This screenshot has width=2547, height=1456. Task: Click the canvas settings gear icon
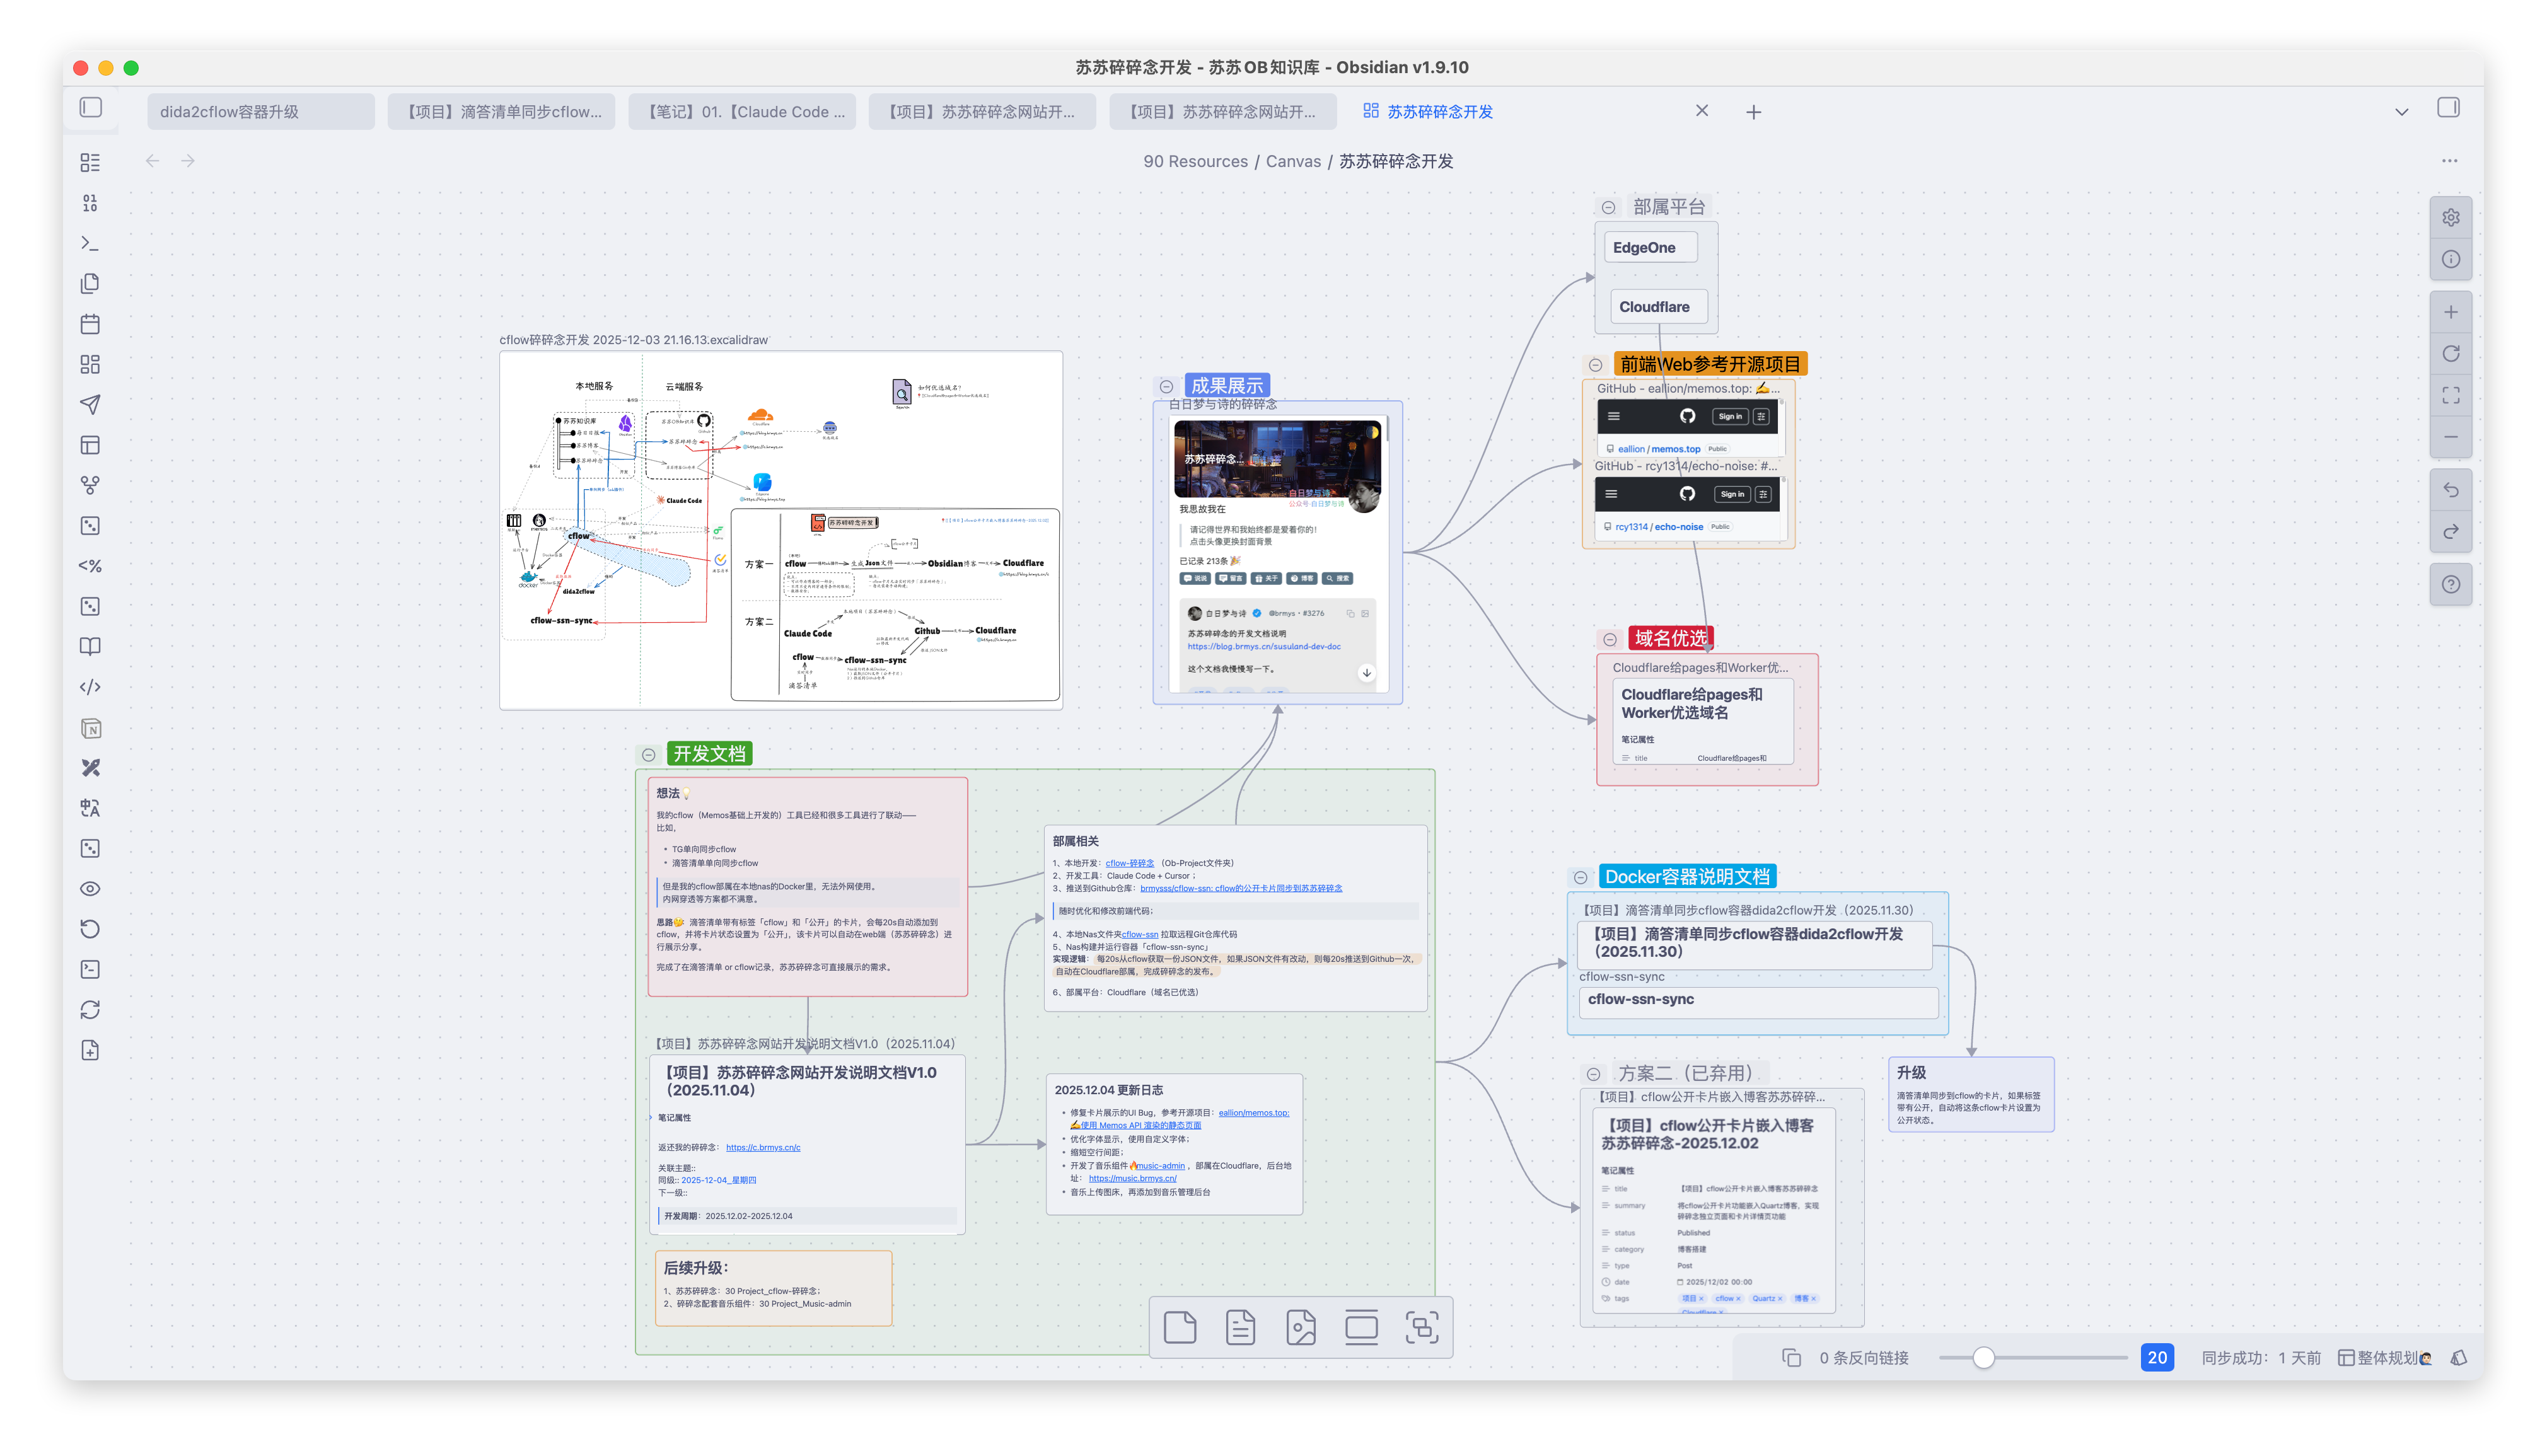pos(2450,218)
